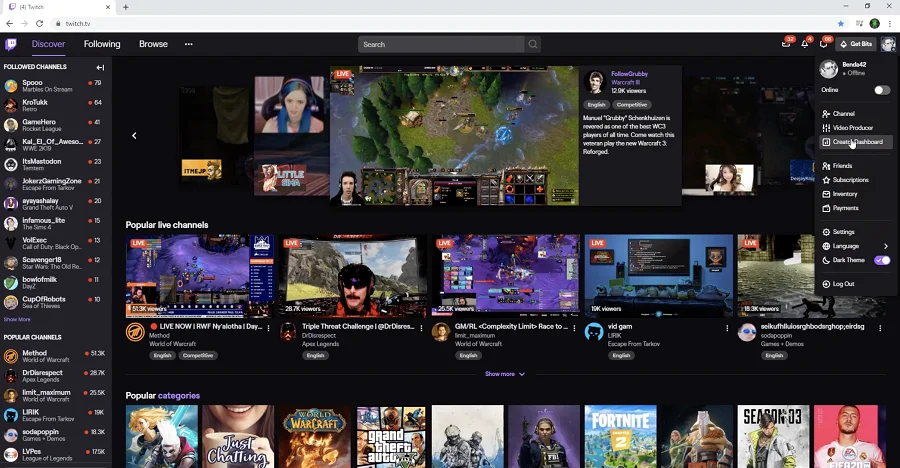Turn off the Dark Theme toggle
This screenshot has height=468, width=900.
click(x=881, y=260)
